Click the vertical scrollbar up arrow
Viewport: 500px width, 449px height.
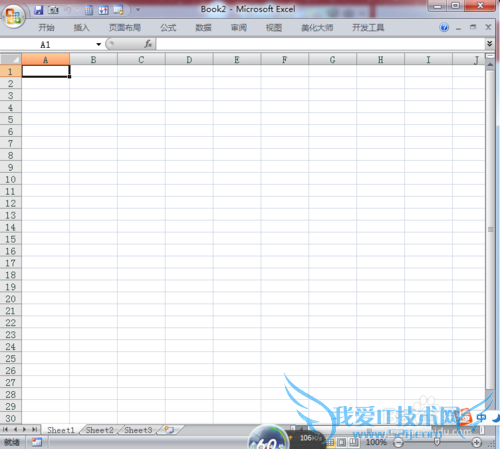point(490,65)
